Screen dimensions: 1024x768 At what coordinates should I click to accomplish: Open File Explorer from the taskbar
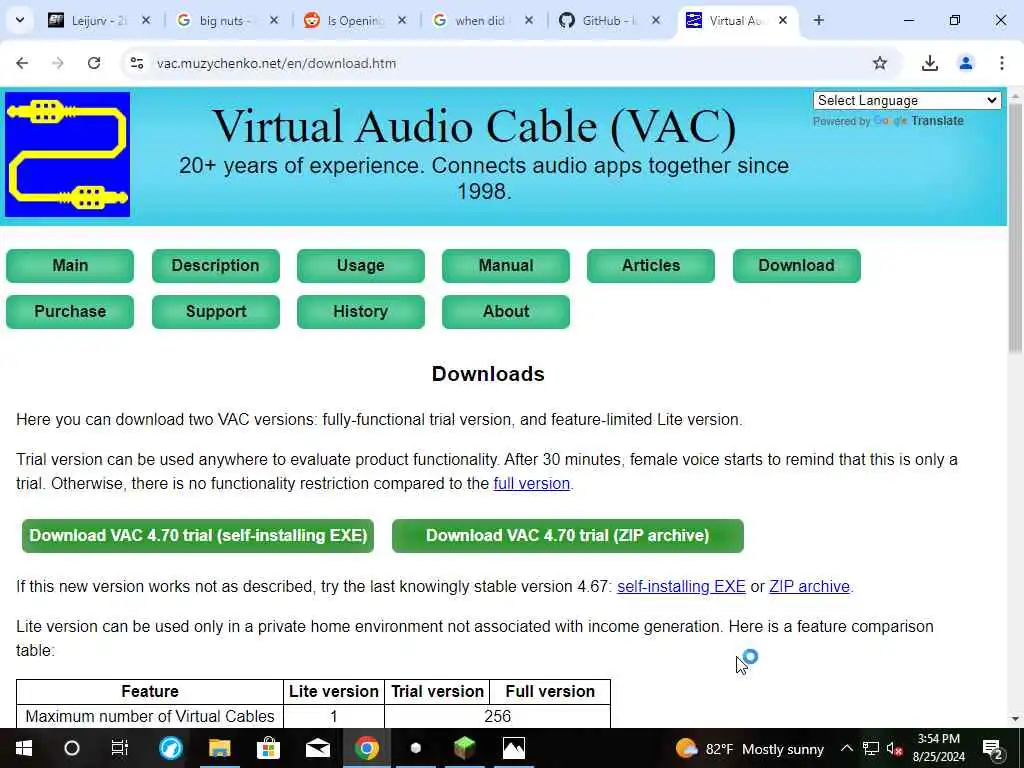tap(219, 748)
